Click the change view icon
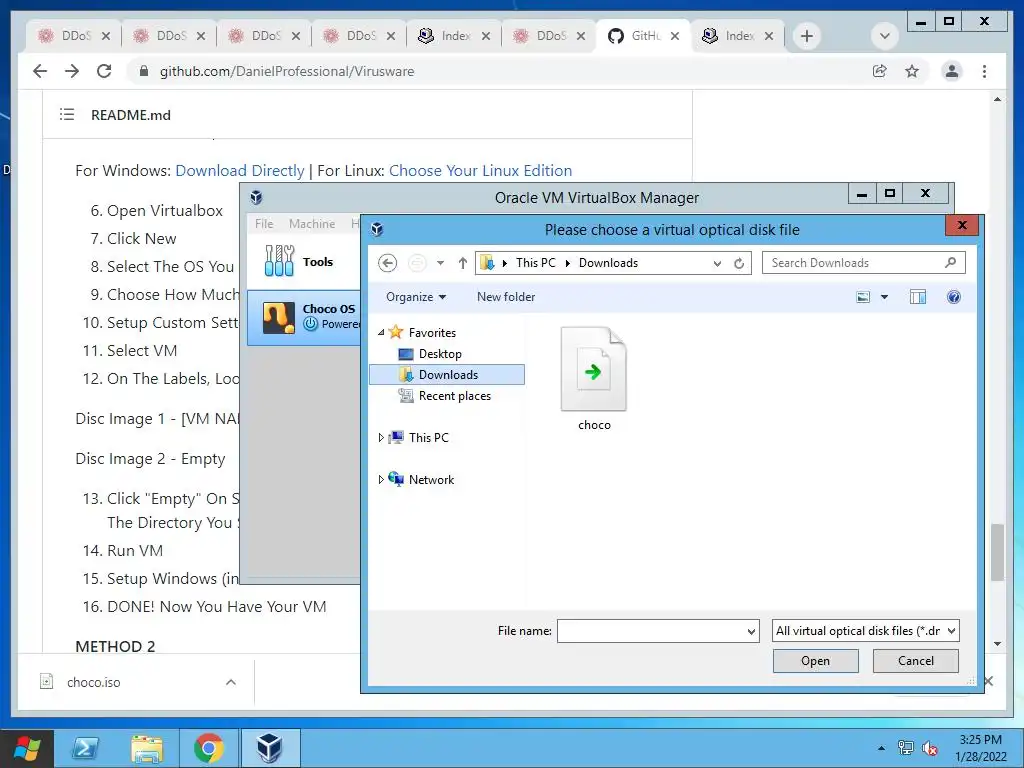1024x768 pixels. (863, 297)
